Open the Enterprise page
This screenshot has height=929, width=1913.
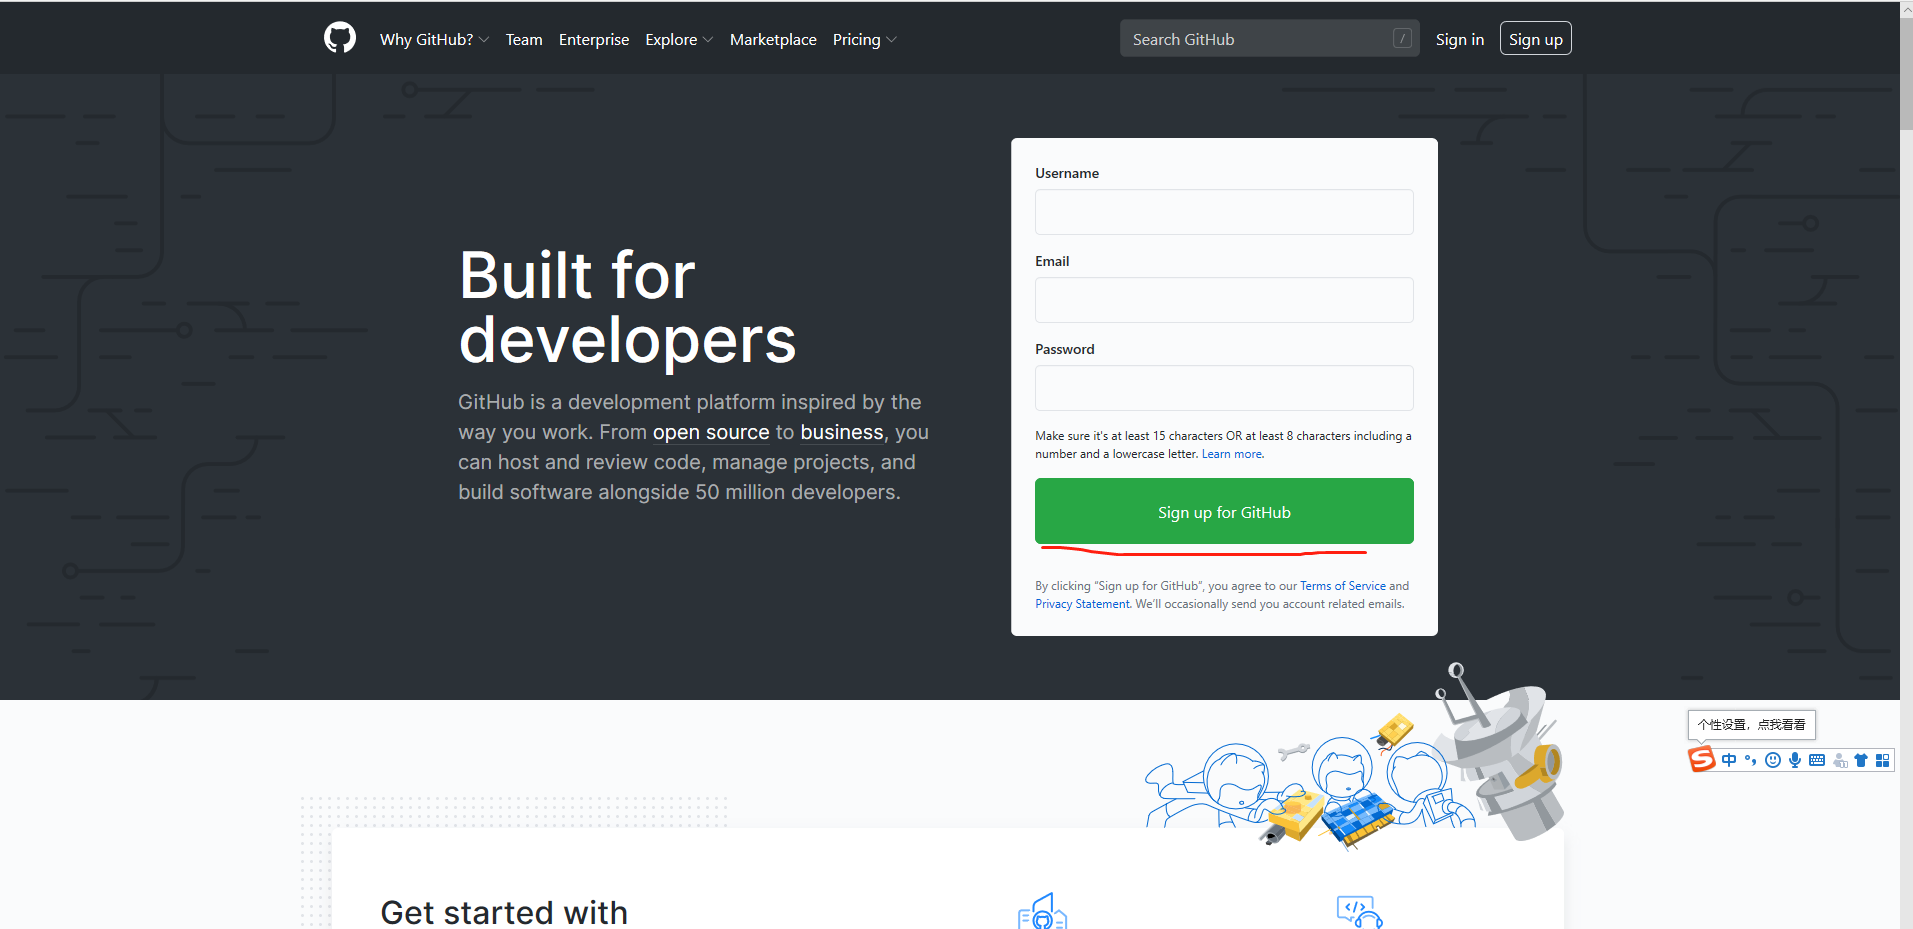pyautogui.click(x=594, y=39)
